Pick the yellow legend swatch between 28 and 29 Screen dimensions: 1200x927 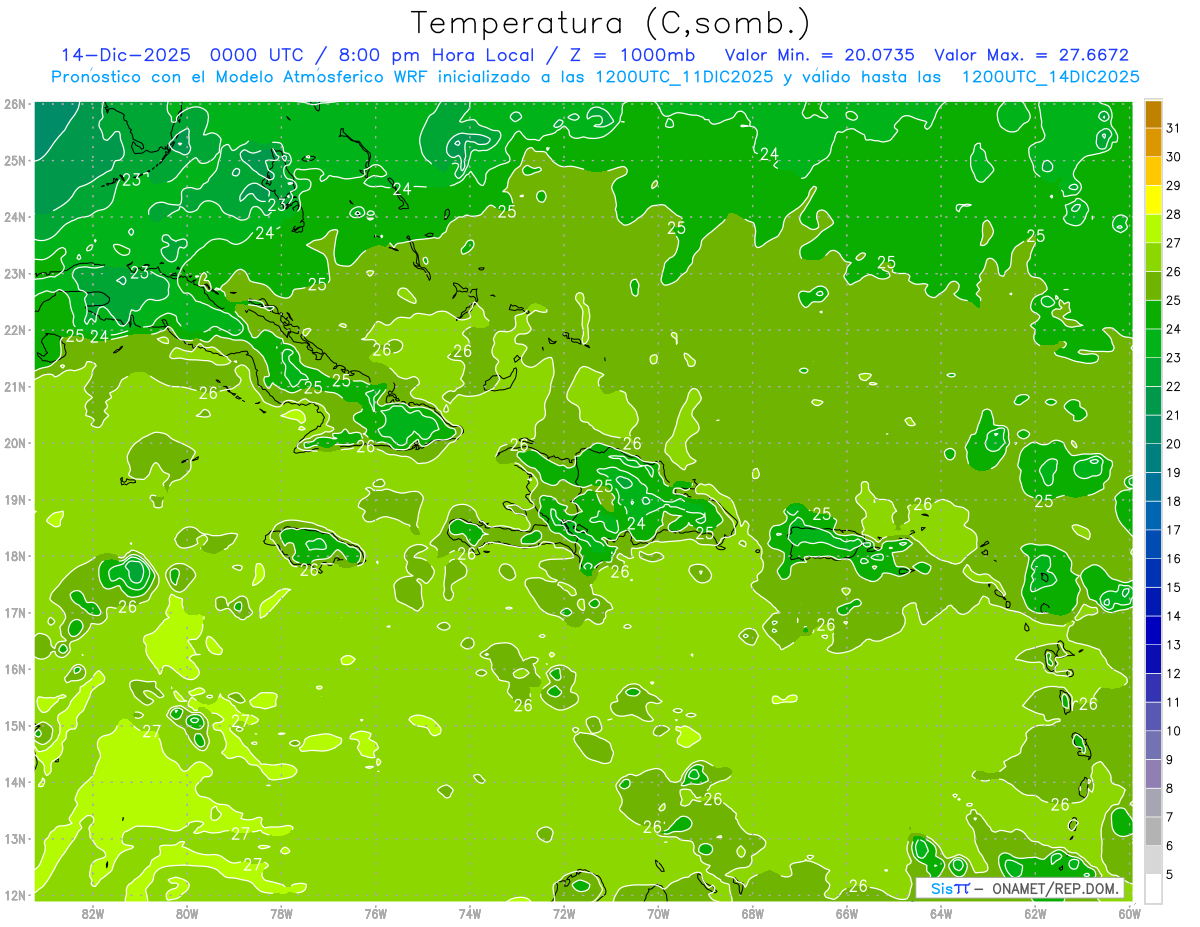(1154, 200)
